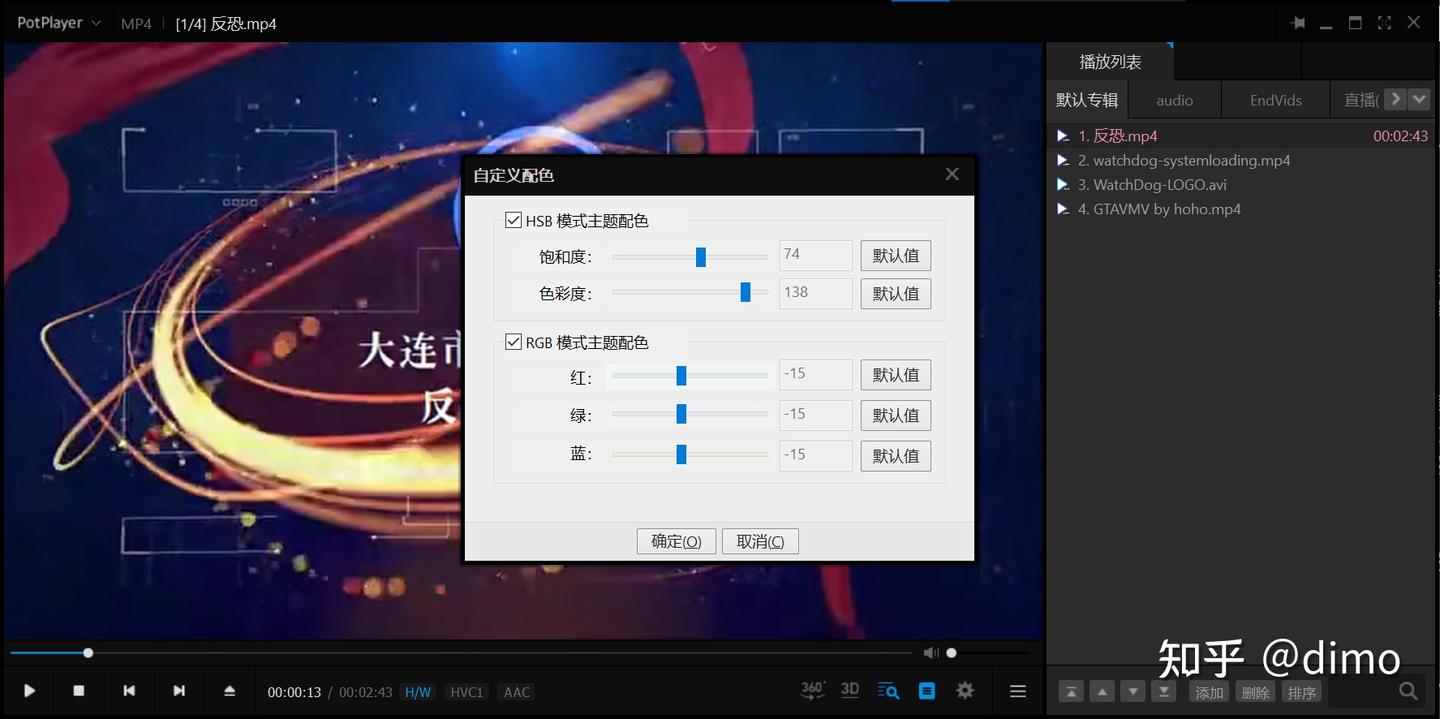Open PotPlayer settings gear icon

pyautogui.click(x=964, y=690)
